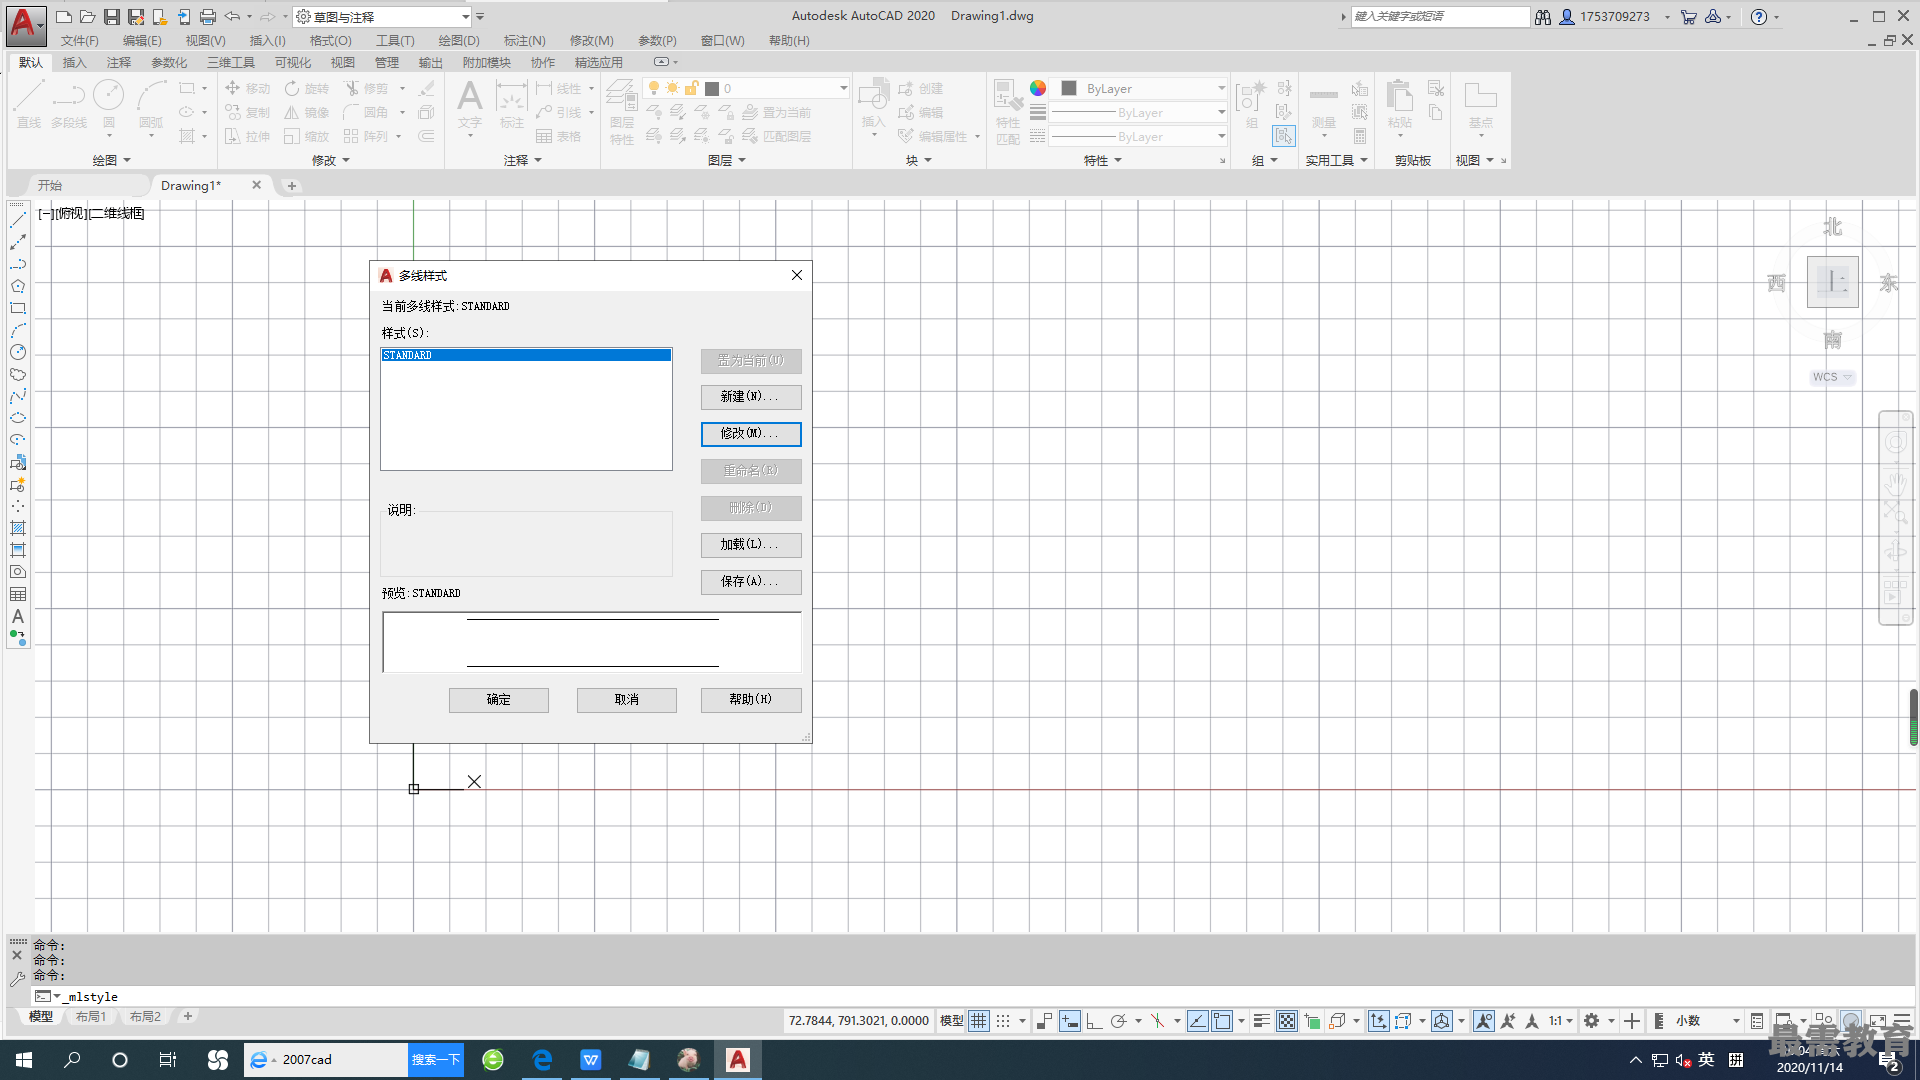Open the AutoCAD application menu (red A logo)
This screenshot has height=1080, width=1920.
coord(25,24)
